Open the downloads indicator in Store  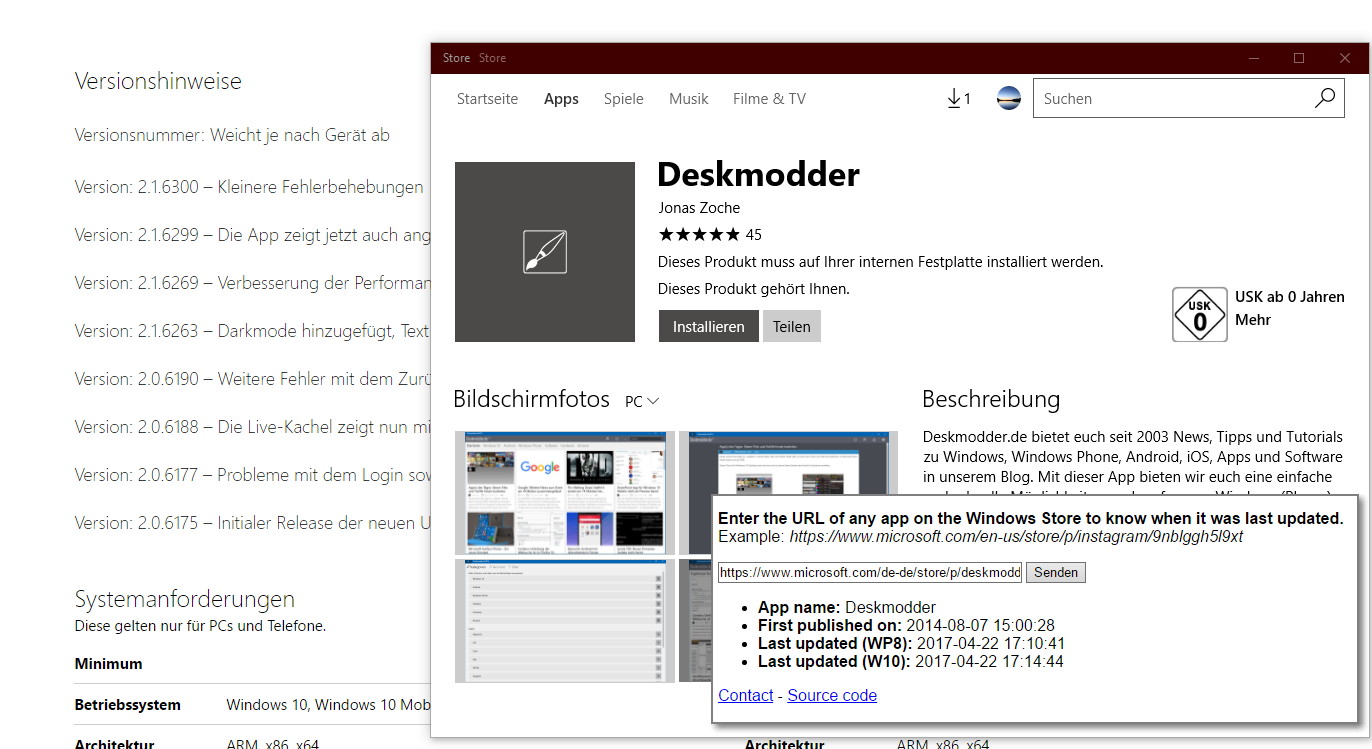tap(958, 98)
